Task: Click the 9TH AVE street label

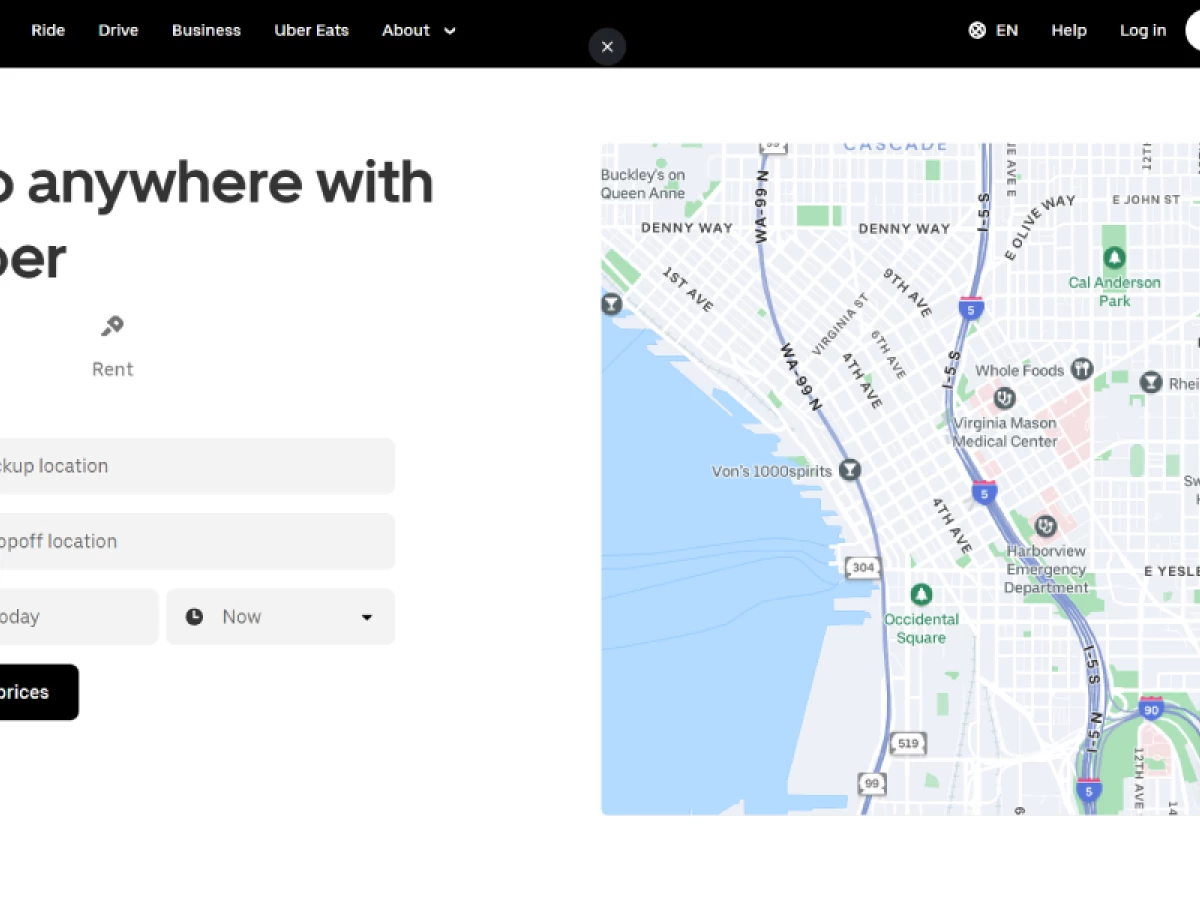Action: 908,292
